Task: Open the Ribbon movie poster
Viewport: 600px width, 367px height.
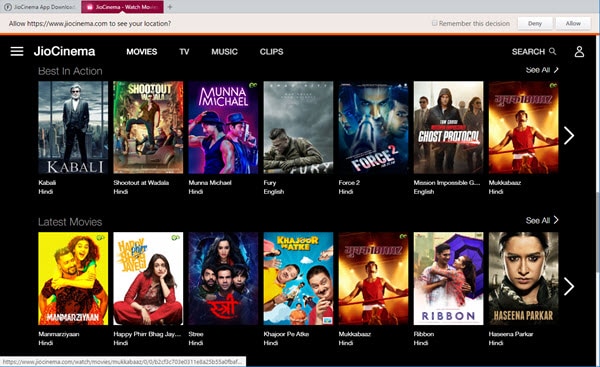Action: click(x=448, y=279)
